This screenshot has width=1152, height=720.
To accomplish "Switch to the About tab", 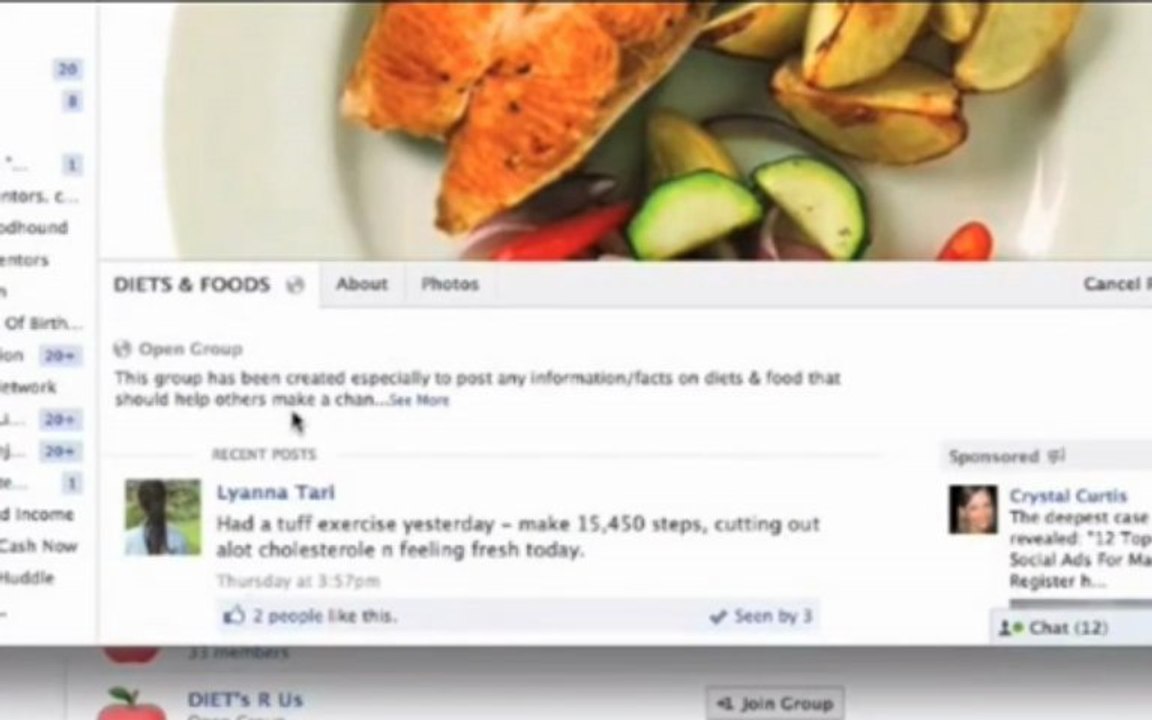I will [x=361, y=284].
